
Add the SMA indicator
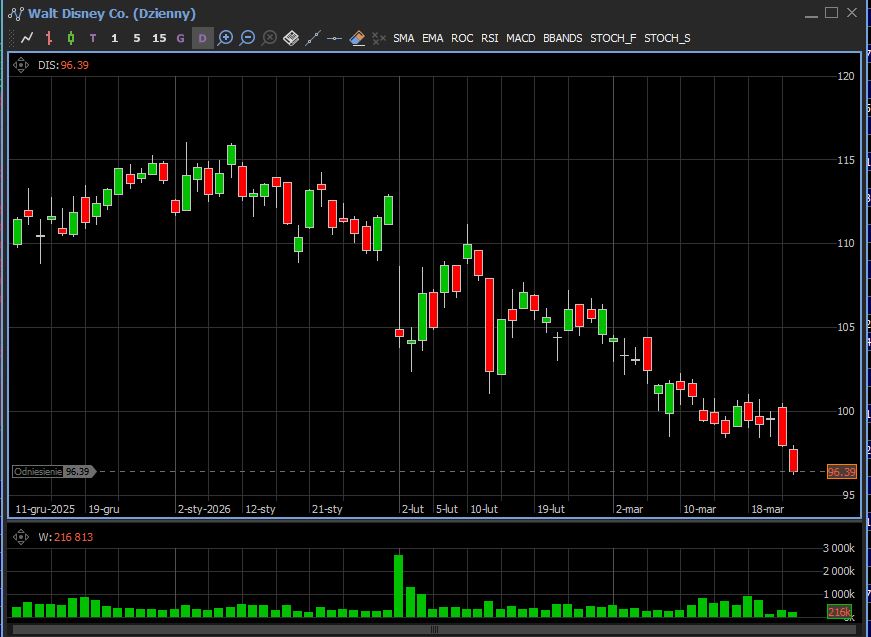403,38
